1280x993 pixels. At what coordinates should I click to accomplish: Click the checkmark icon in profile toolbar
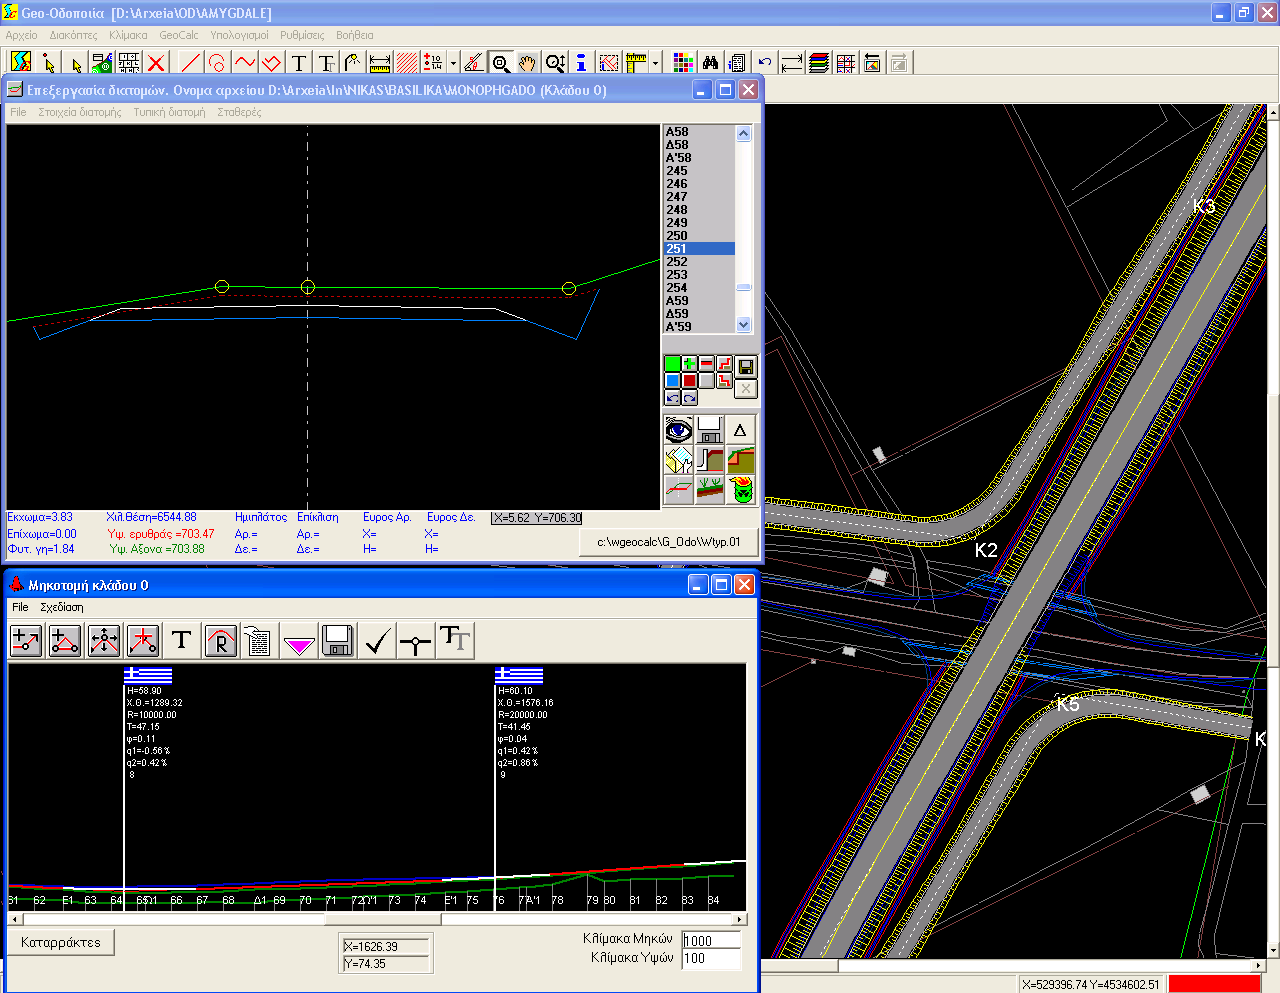point(376,641)
